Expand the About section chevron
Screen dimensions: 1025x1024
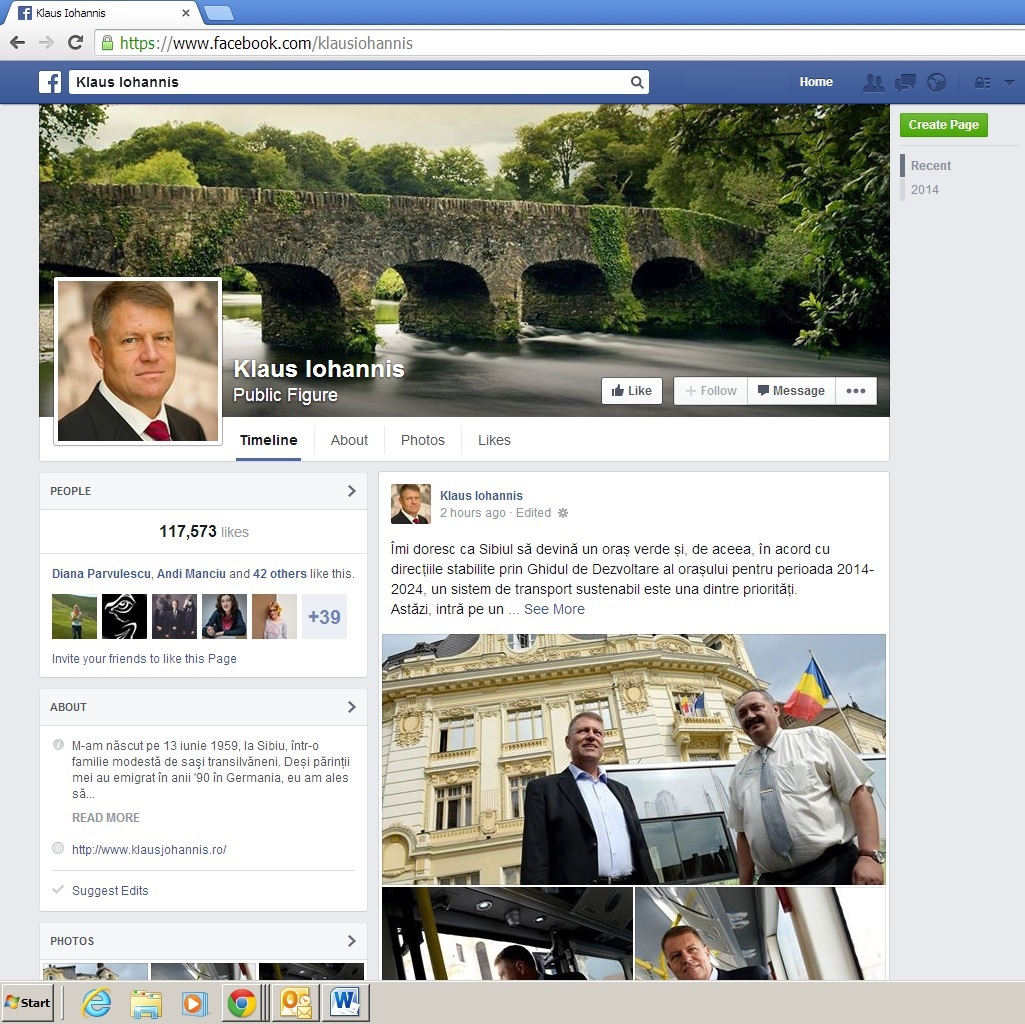point(352,707)
